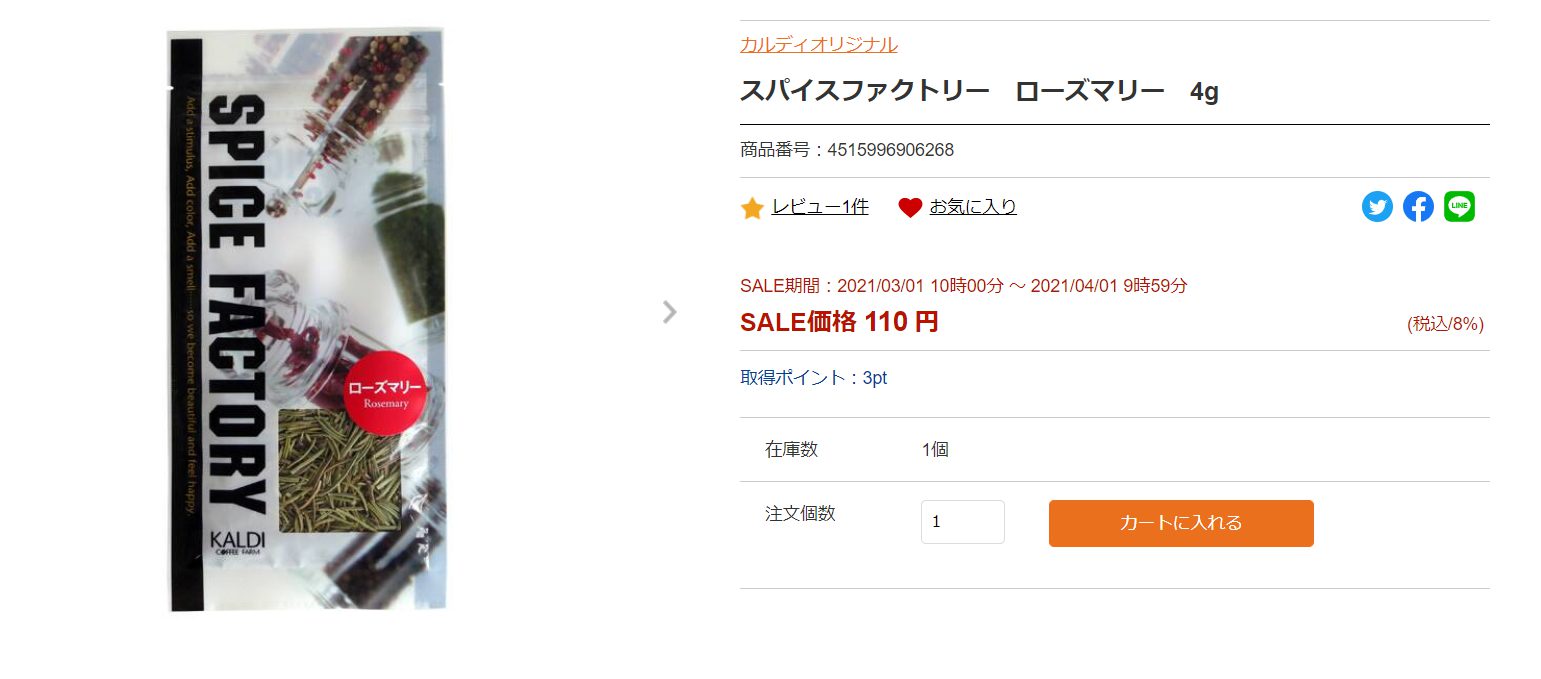Click the SALE価格 110 円 price text

click(x=839, y=322)
